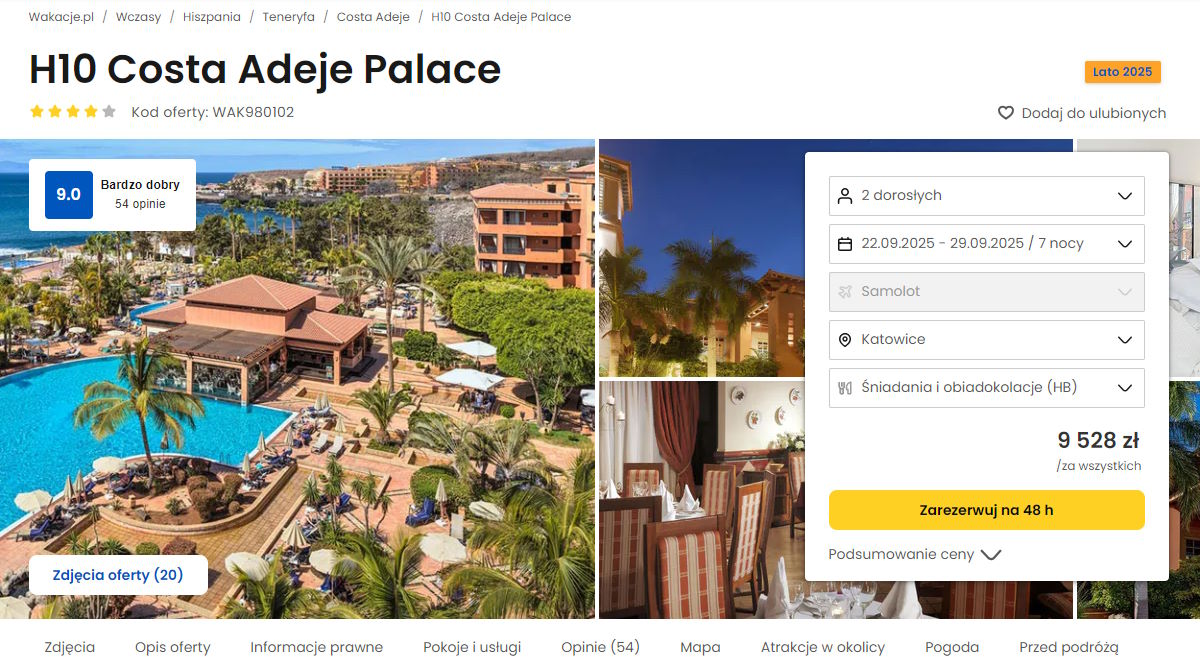Follow the Teneryfa breadcrumb link

click(289, 17)
